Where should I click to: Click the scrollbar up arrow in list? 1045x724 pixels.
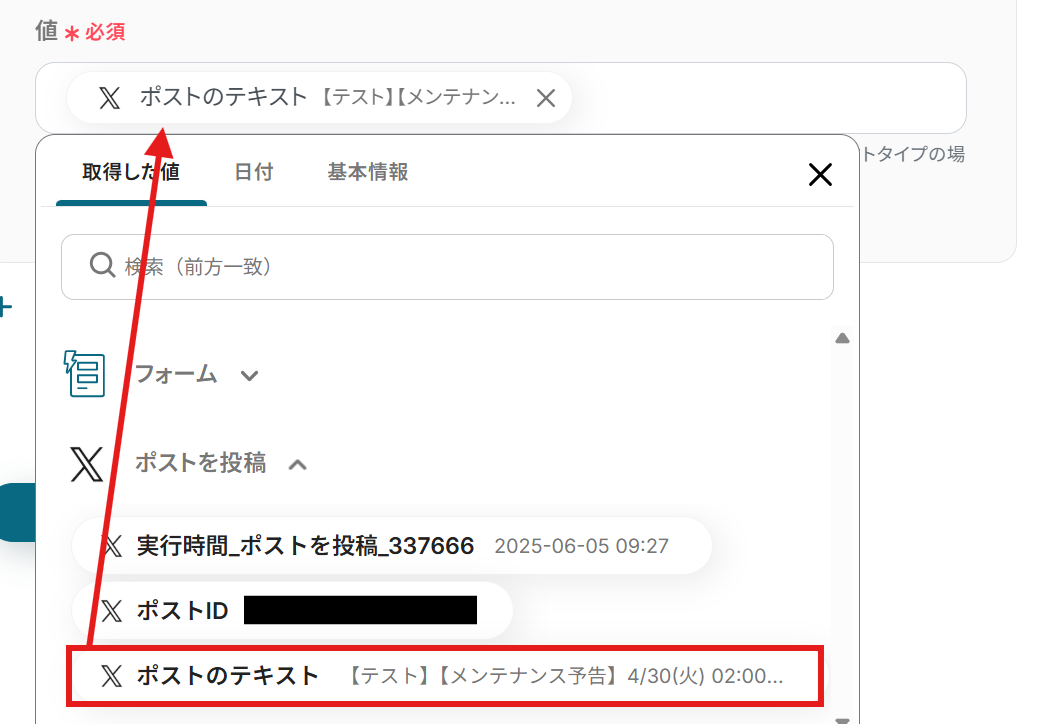[842, 339]
